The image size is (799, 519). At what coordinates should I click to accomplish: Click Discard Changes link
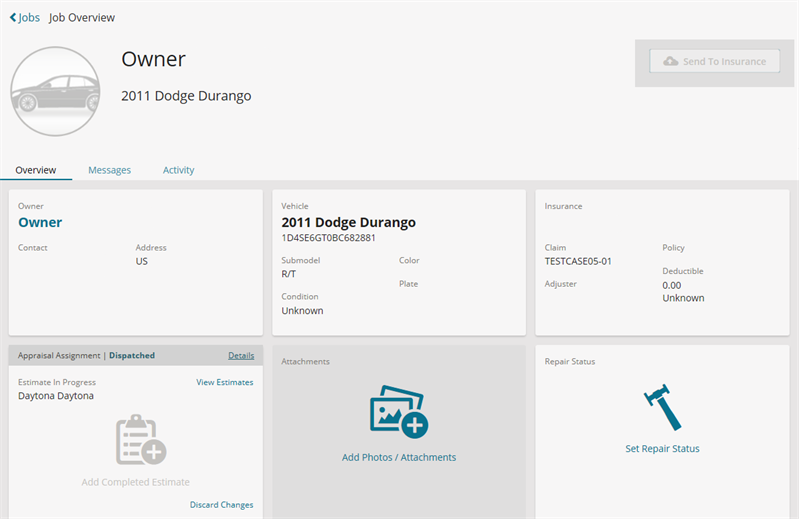click(222, 505)
